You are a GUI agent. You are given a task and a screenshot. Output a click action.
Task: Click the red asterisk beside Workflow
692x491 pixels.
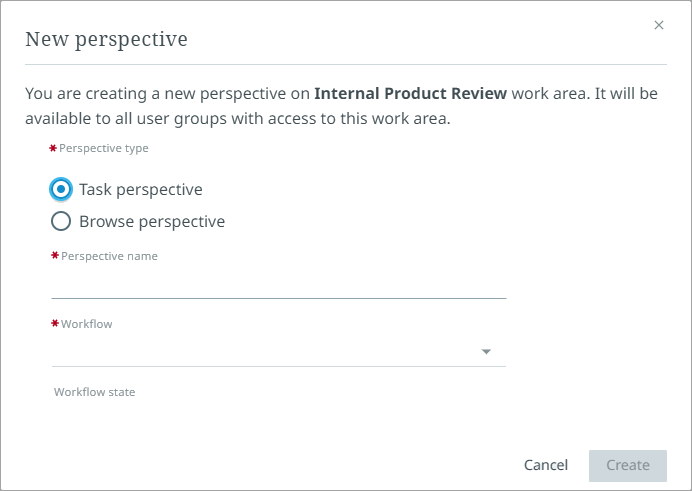tap(55, 324)
